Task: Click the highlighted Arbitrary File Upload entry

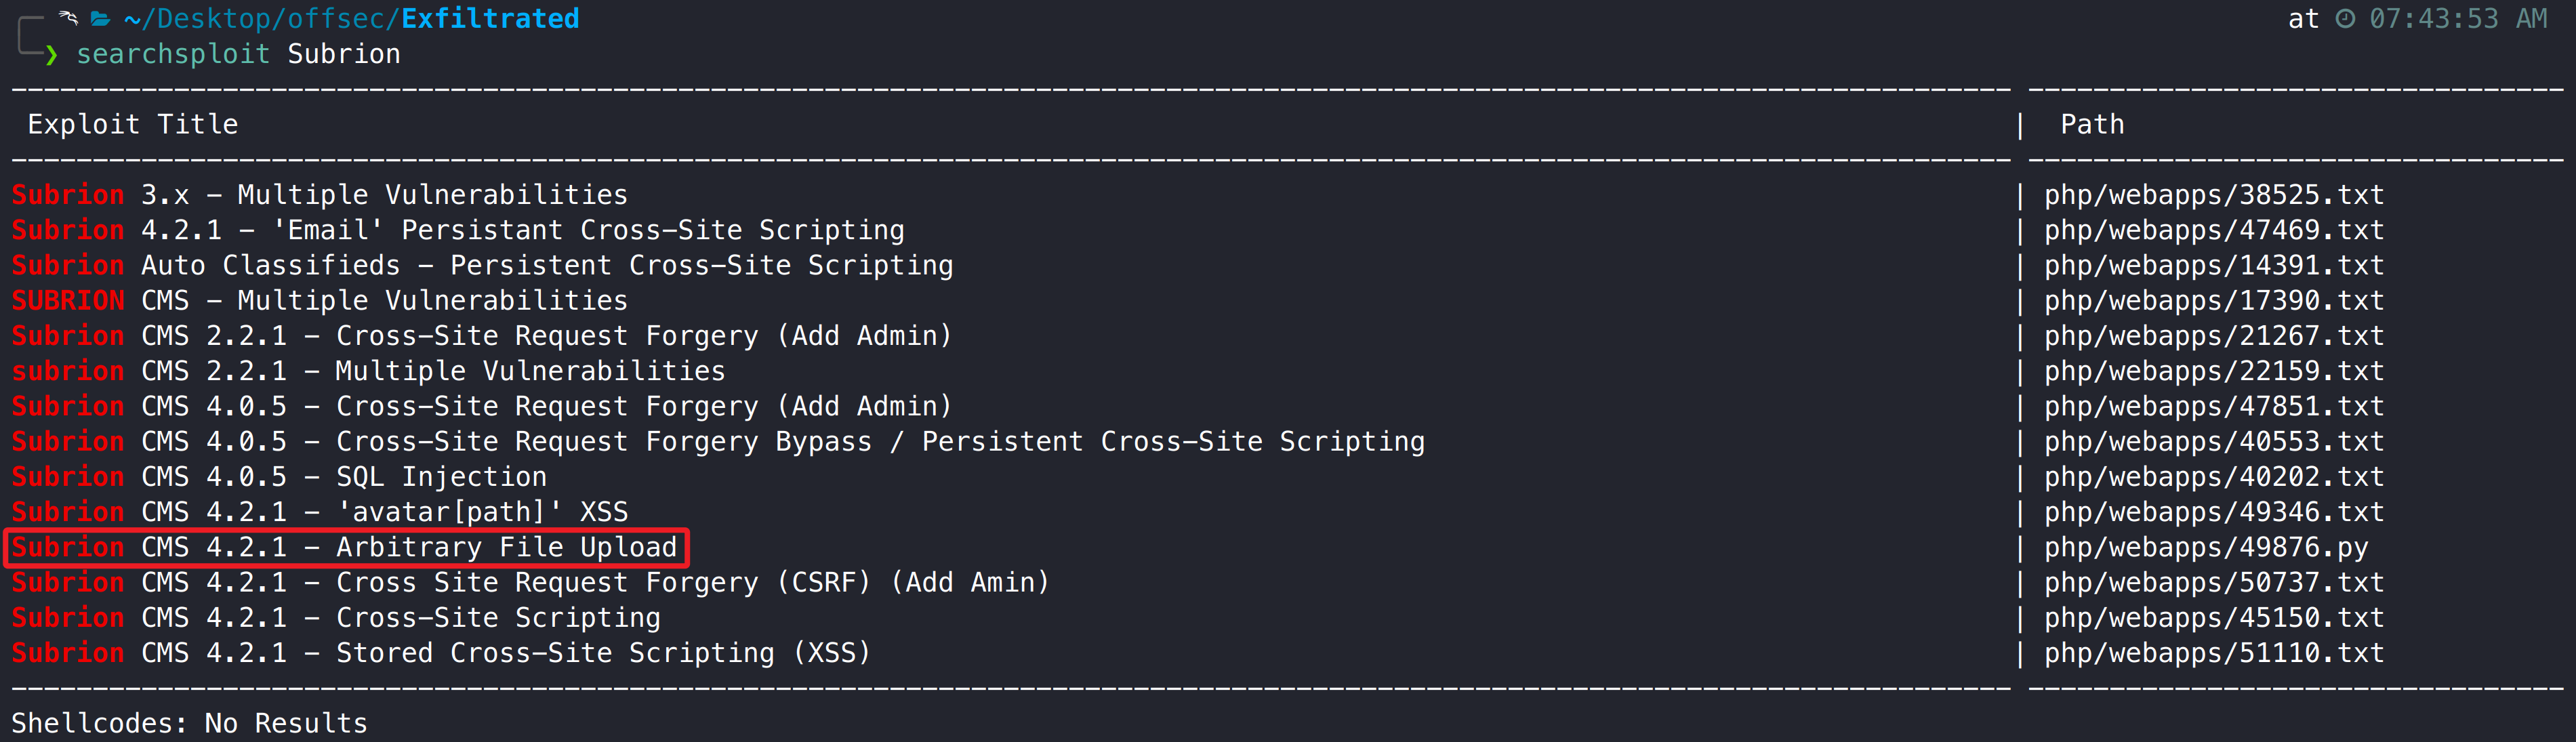Action: (x=345, y=547)
